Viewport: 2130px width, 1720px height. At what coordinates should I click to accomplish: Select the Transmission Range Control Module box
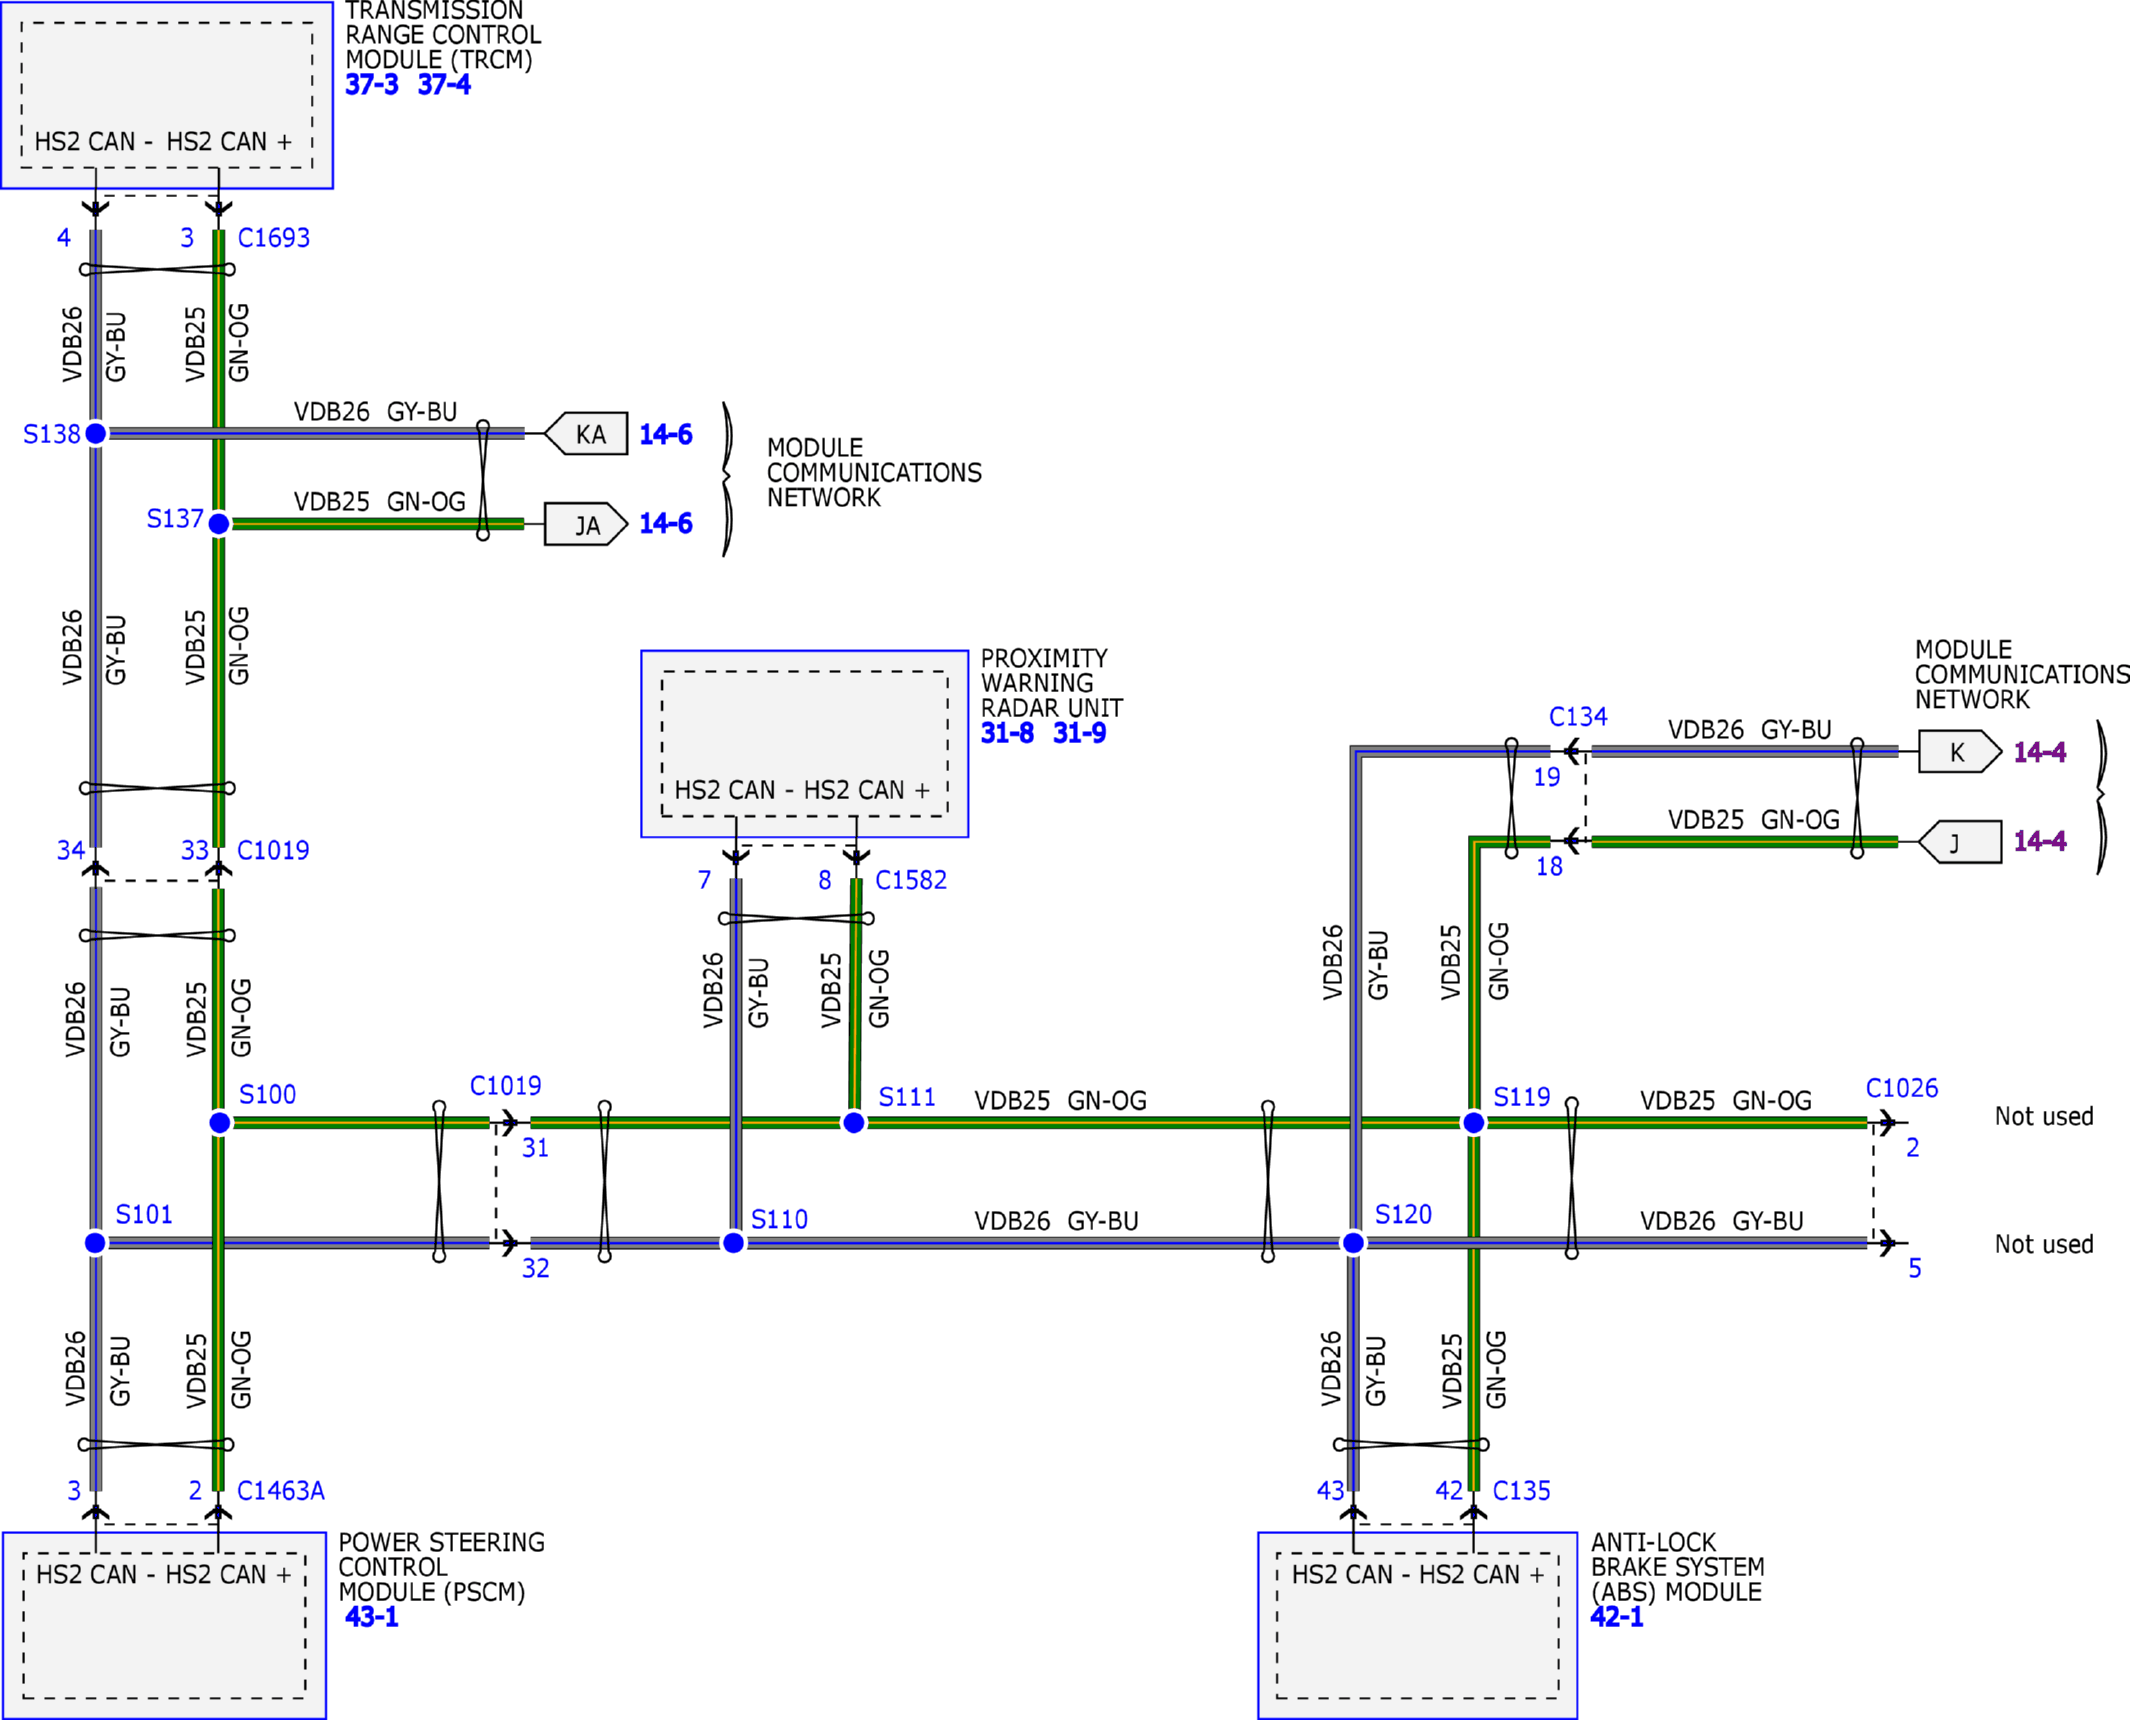pyautogui.click(x=167, y=95)
